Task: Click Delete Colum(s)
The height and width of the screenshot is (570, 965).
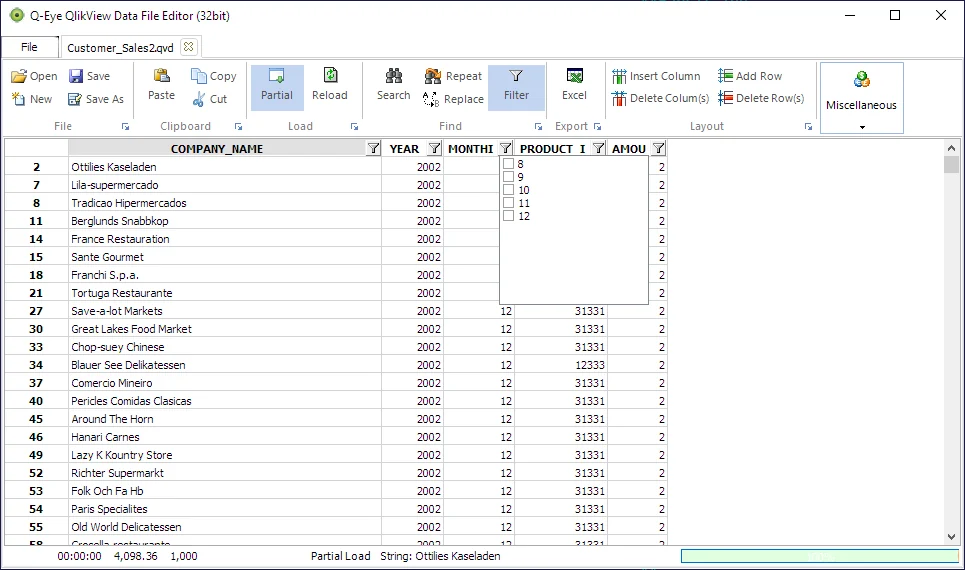Action: tap(660, 98)
